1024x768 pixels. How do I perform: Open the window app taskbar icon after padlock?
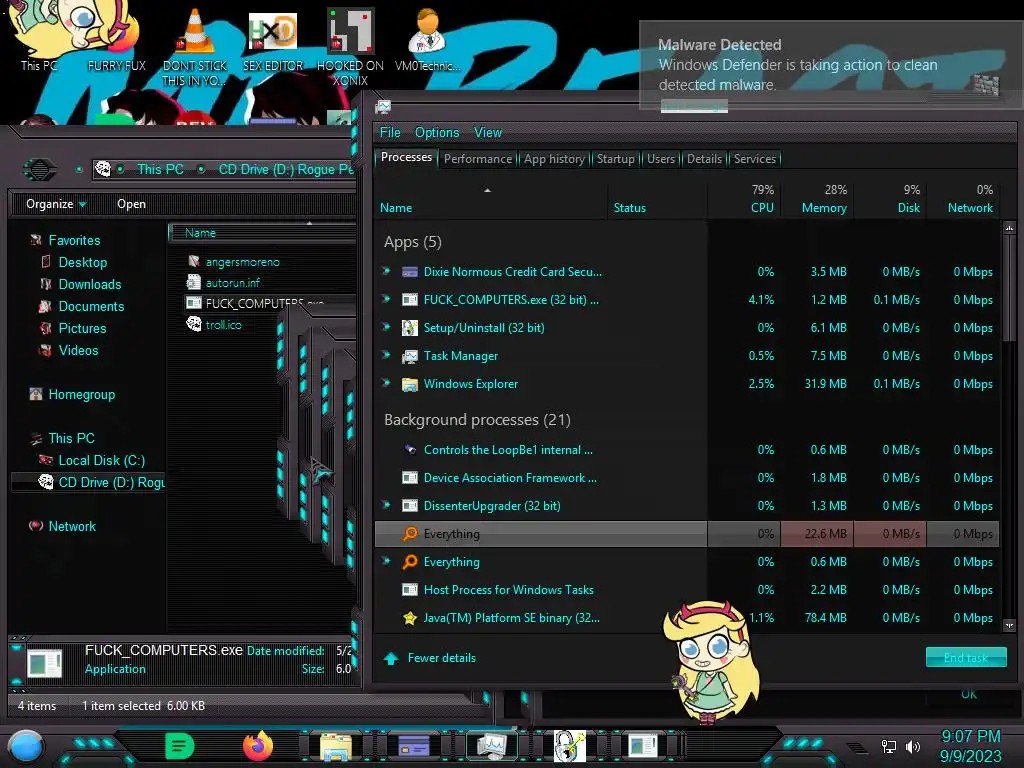click(x=643, y=746)
